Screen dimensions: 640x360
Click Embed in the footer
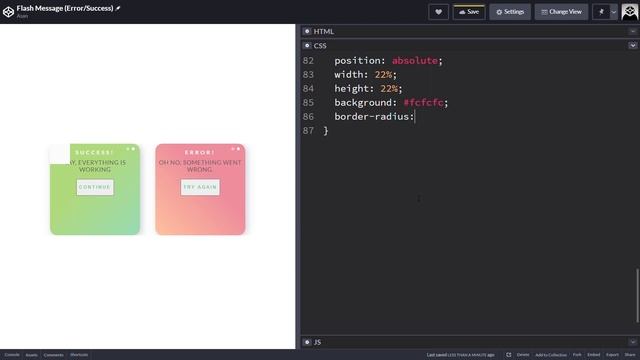(593, 355)
